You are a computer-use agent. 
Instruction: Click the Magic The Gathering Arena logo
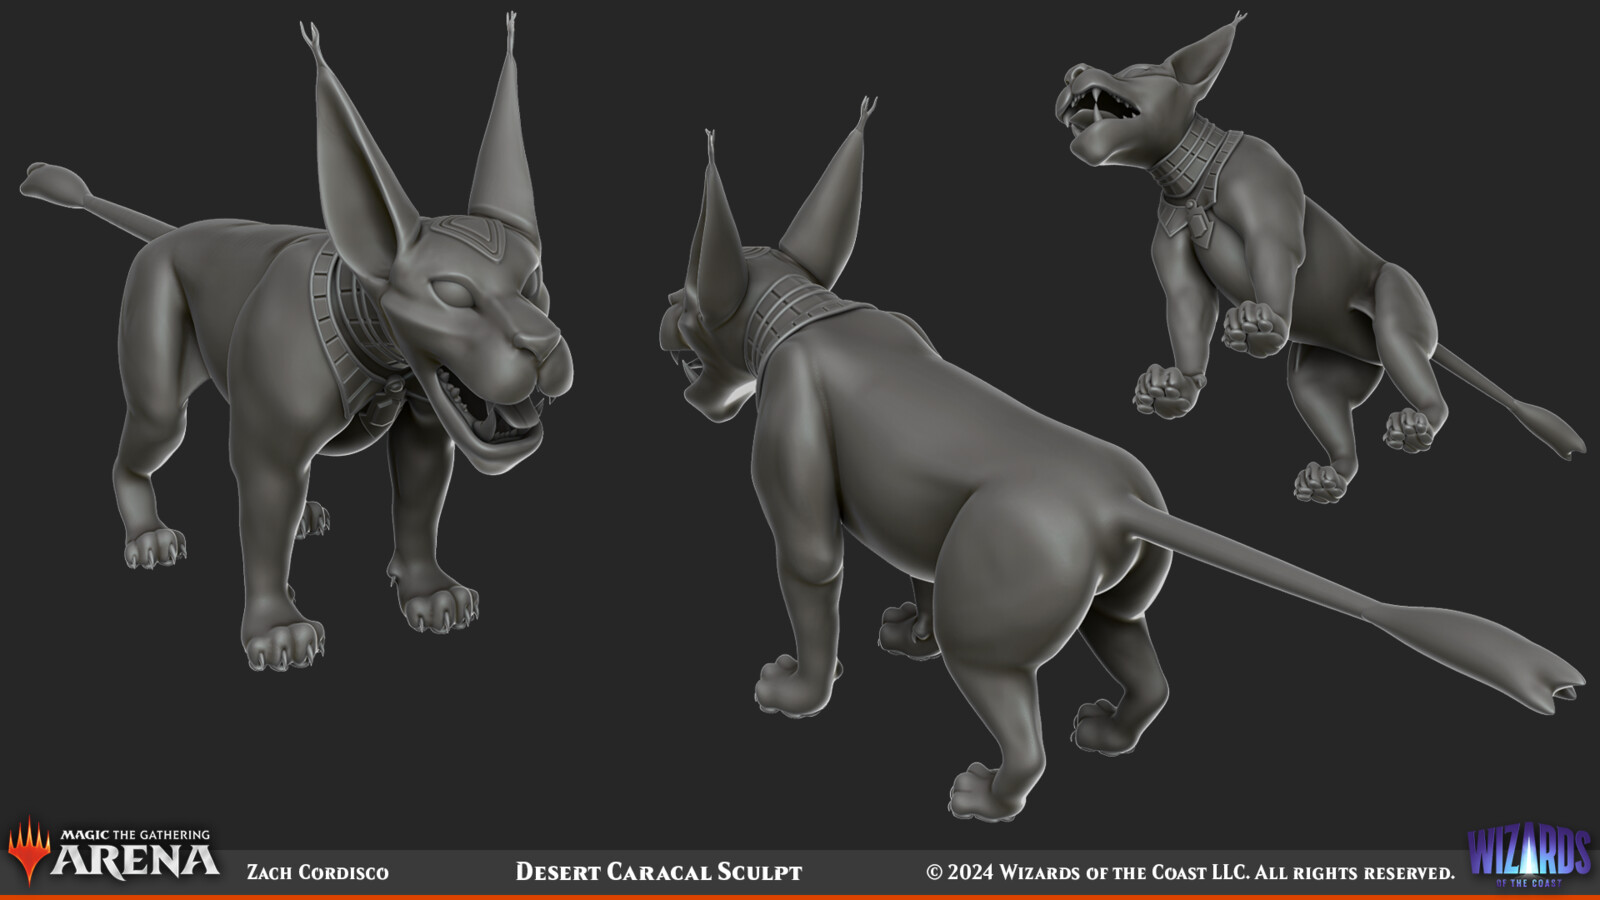(113, 852)
